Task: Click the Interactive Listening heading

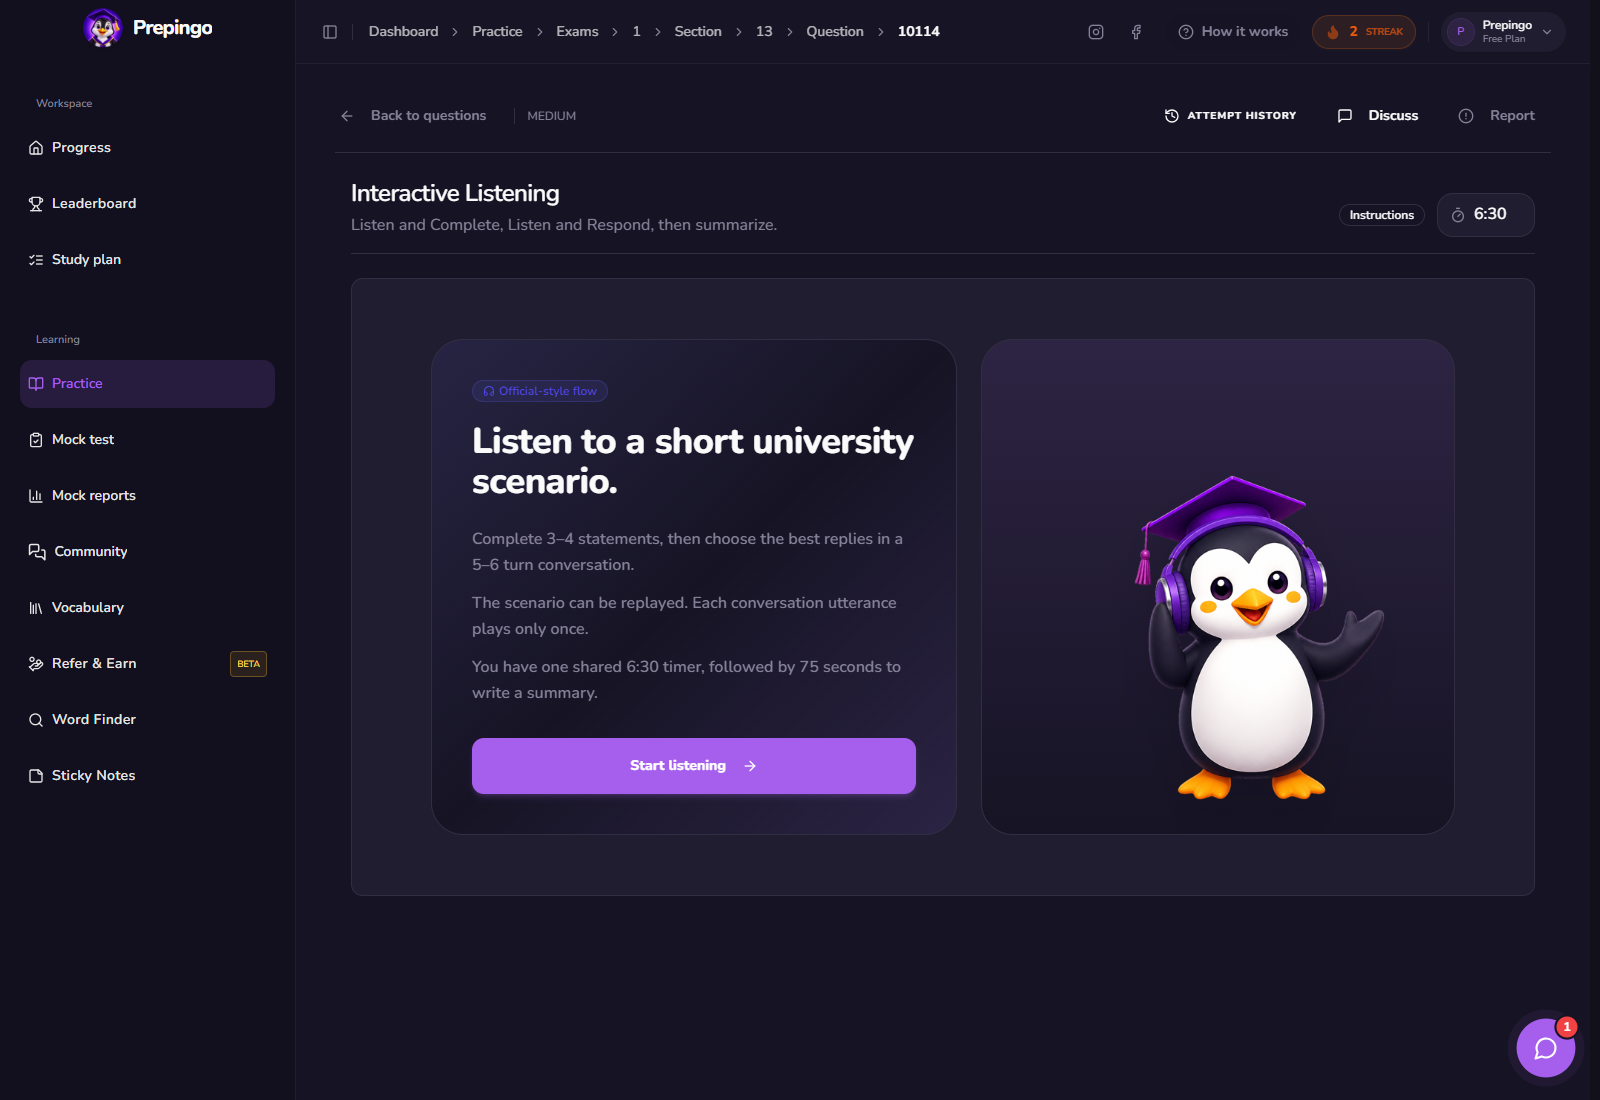Action: pyautogui.click(x=455, y=193)
